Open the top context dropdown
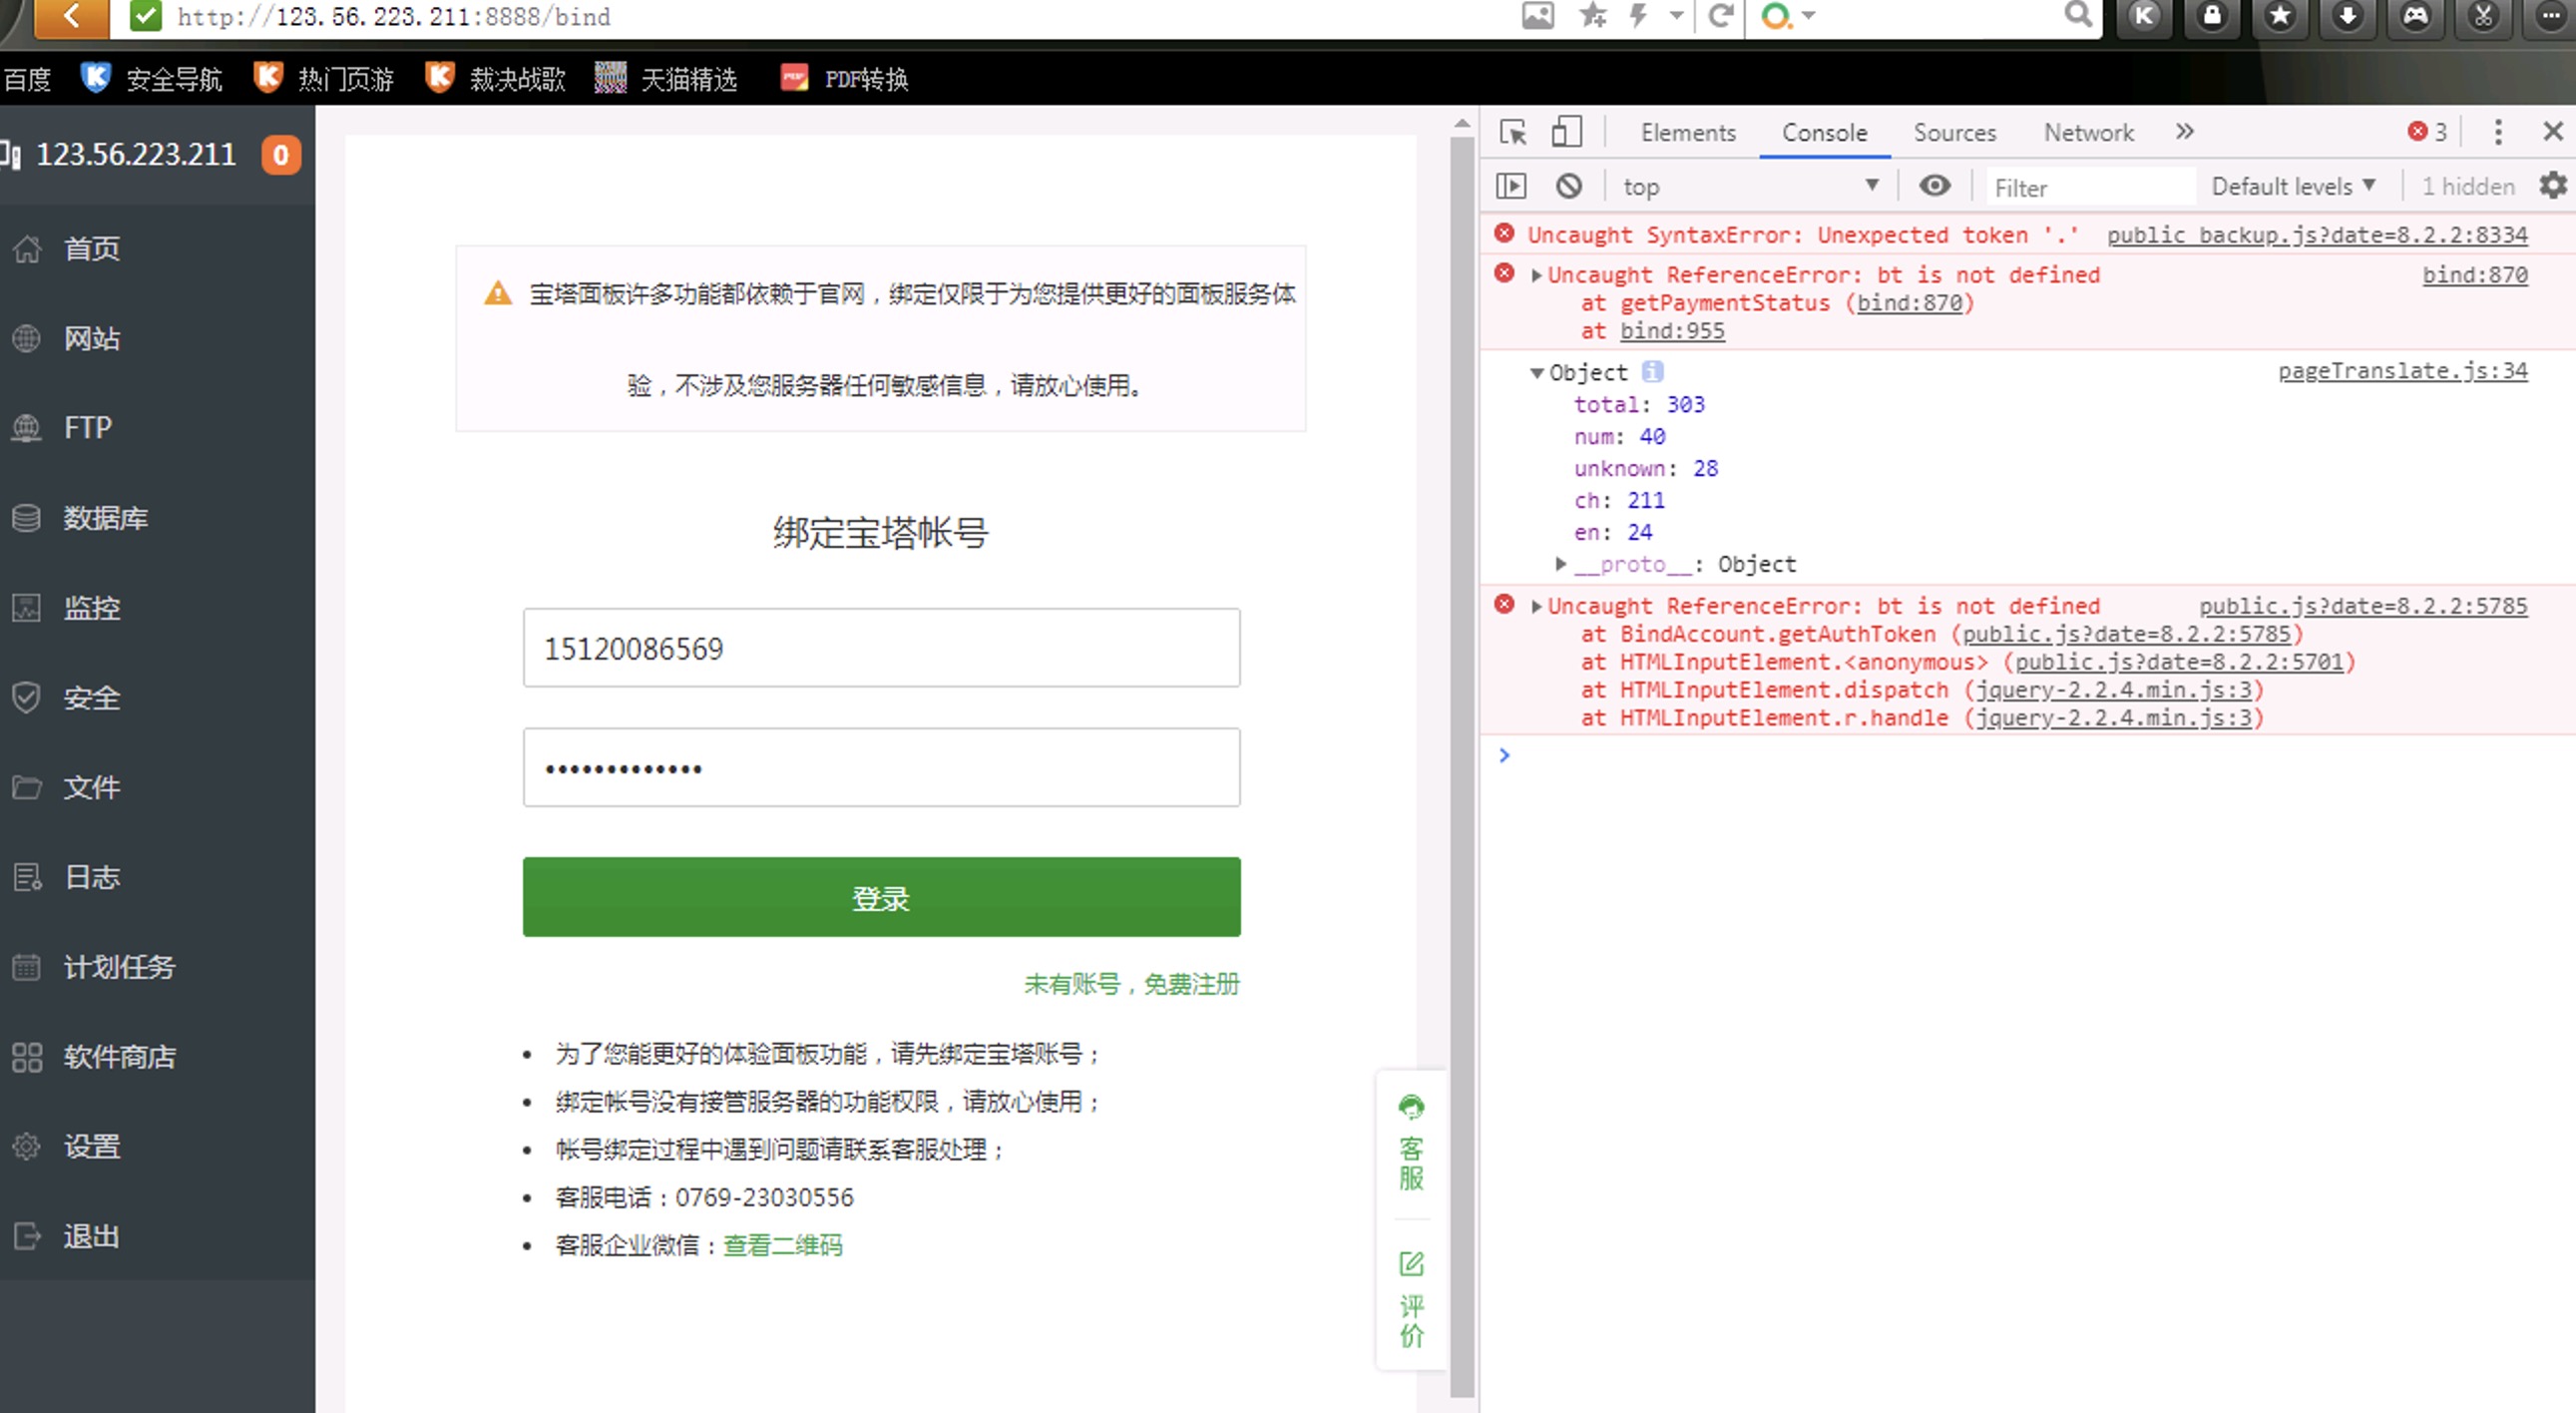 (x=1750, y=187)
